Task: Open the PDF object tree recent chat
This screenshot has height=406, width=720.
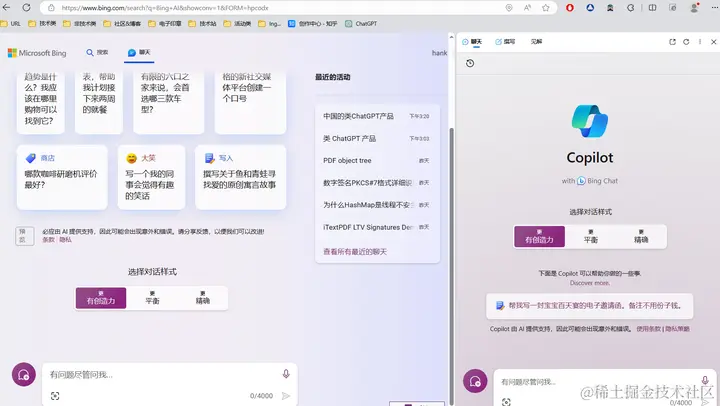Action: click(x=377, y=160)
